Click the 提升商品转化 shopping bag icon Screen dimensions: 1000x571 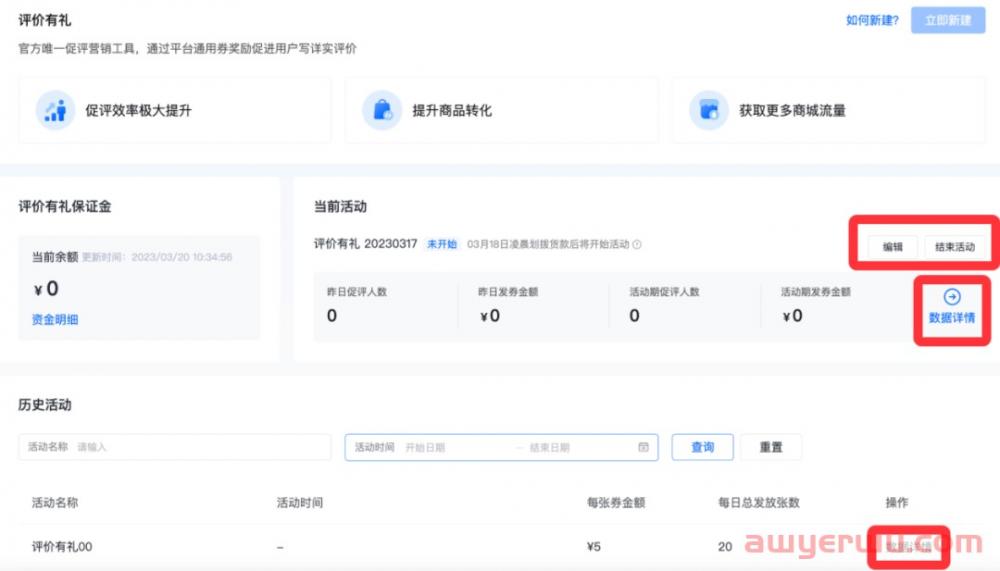[382, 110]
